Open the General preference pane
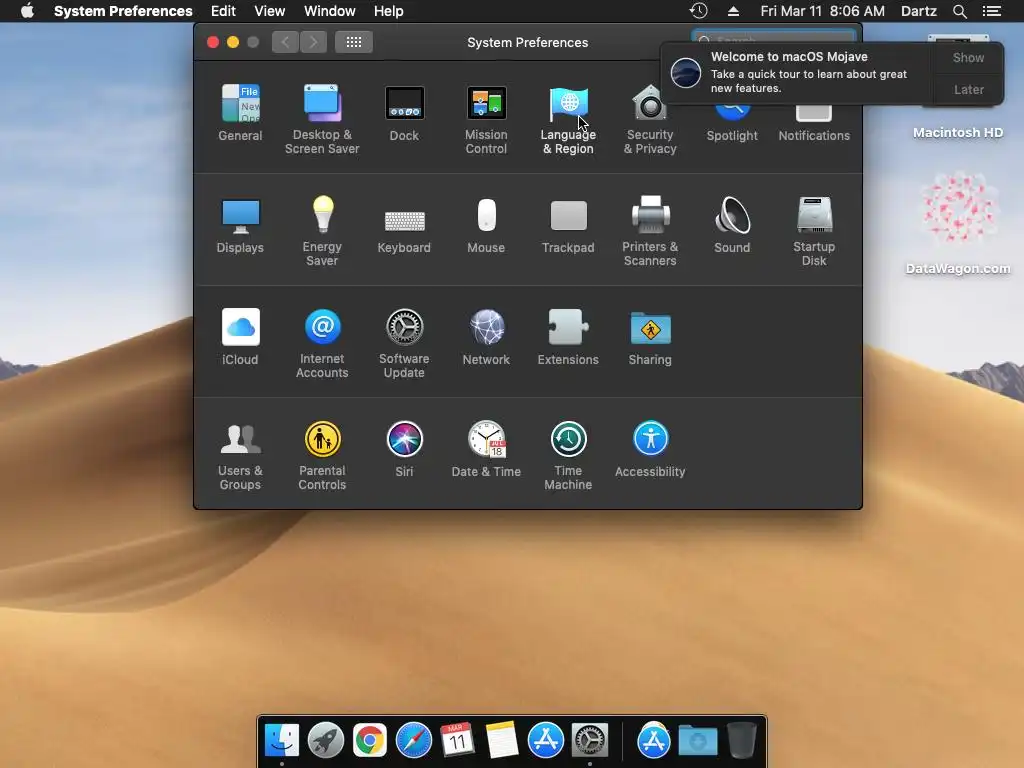 point(240,112)
